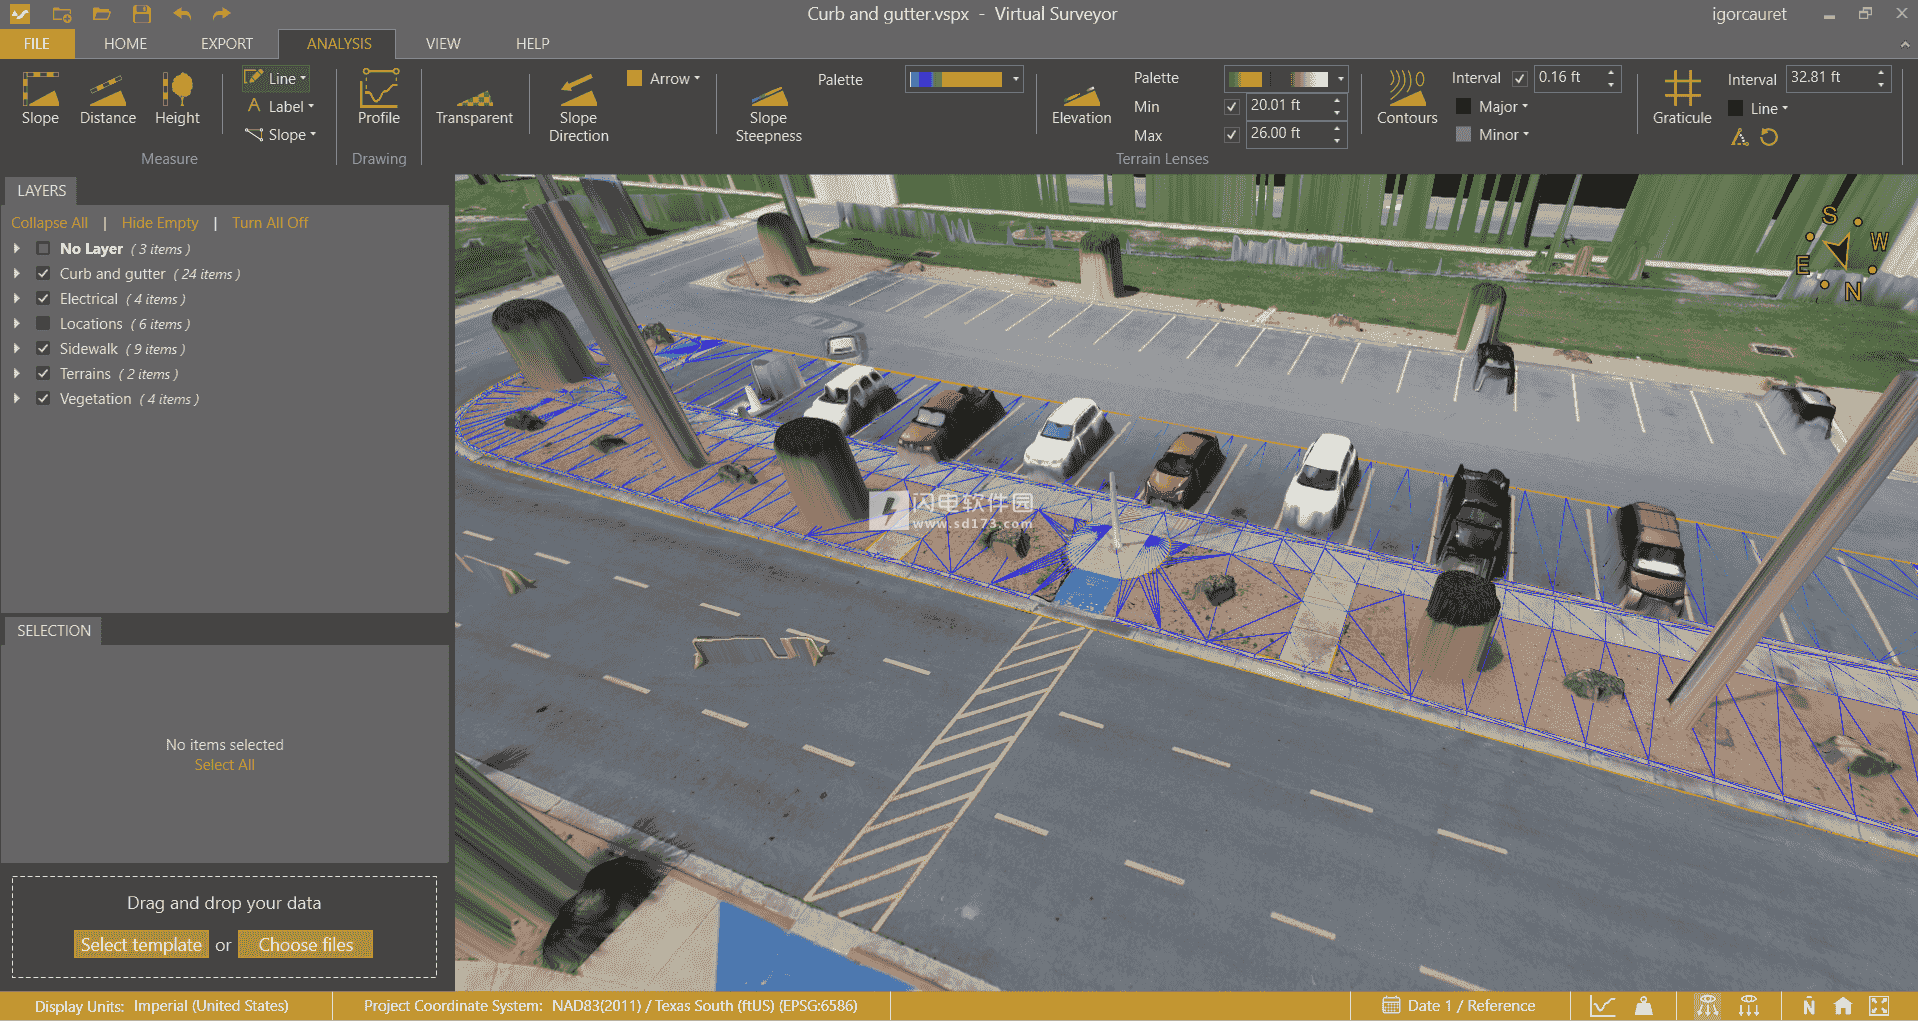Enable the Transparent terrain lens
Screen dimensions: 1918x1021
(474, 107)
